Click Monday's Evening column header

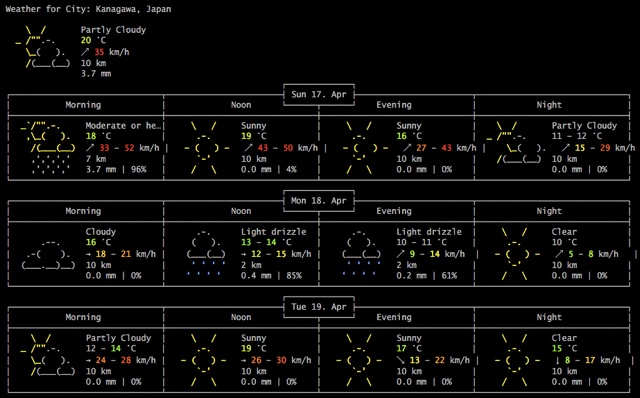tap(394, 211)
